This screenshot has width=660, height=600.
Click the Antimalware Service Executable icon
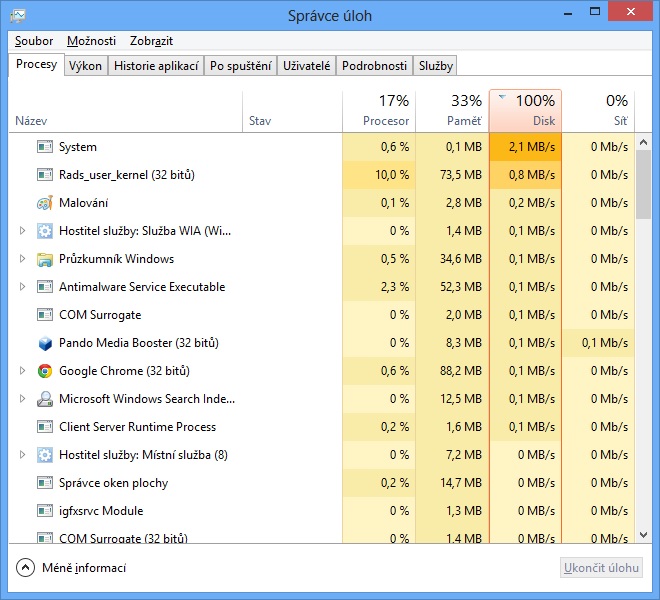pyautogui.click(x=45, y=287)
